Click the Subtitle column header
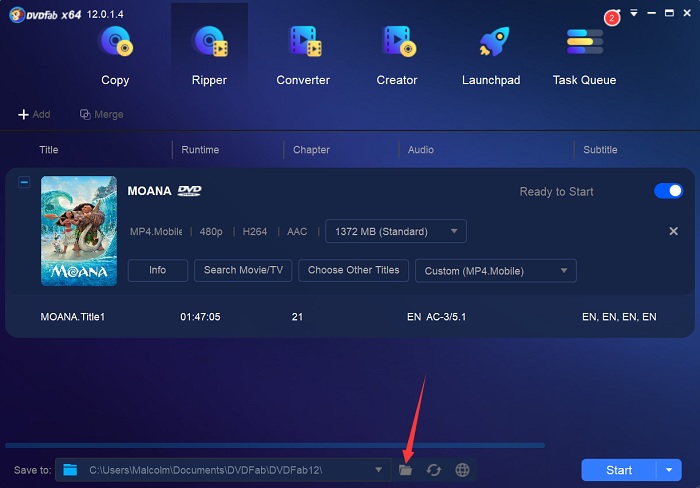This screenshot has width=700, height=488. (x=600, y=150)
